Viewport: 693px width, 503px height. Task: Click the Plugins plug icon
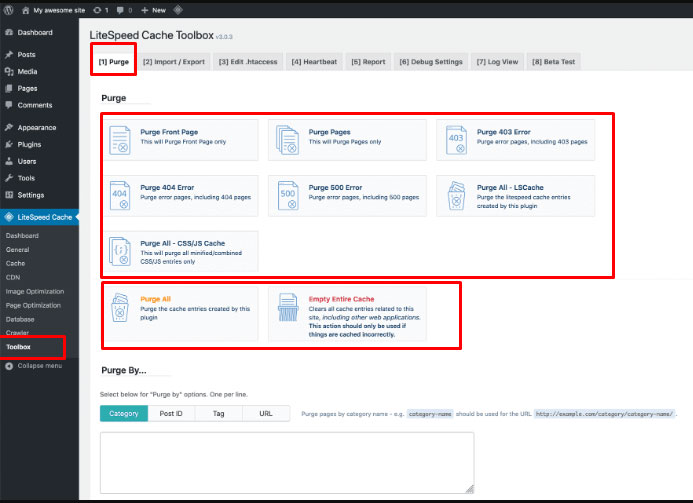[x=9, y=145]
